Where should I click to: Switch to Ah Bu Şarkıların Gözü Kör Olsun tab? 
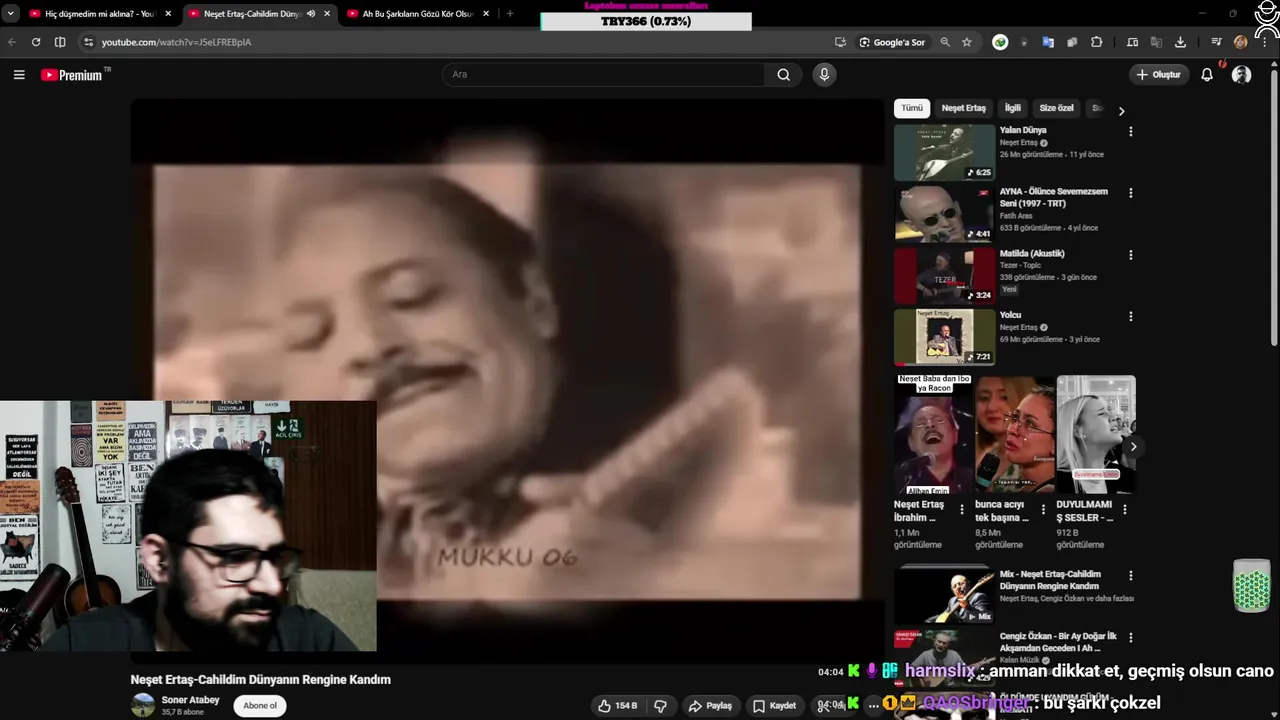417,14
